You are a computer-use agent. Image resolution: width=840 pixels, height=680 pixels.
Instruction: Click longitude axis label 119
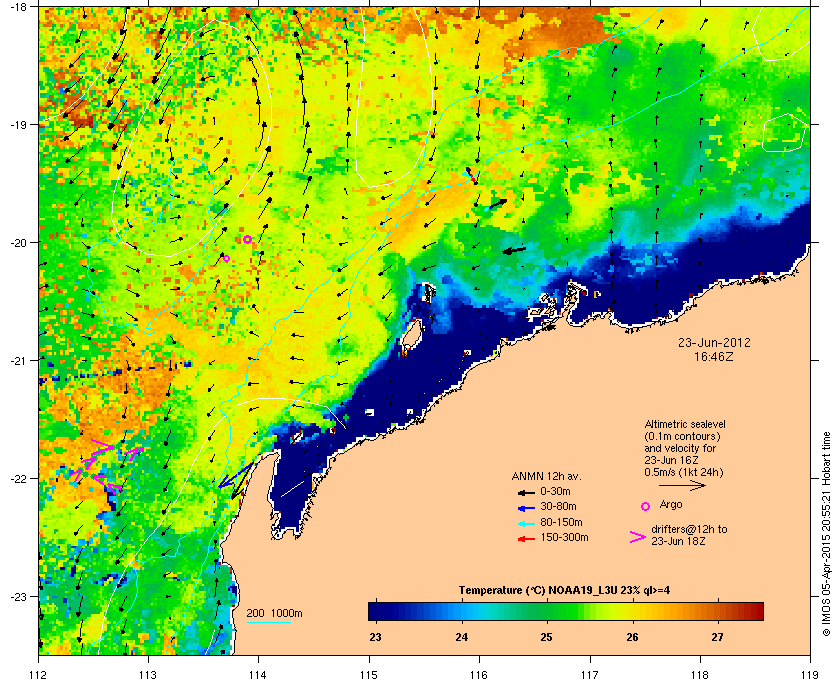(810, 675)
